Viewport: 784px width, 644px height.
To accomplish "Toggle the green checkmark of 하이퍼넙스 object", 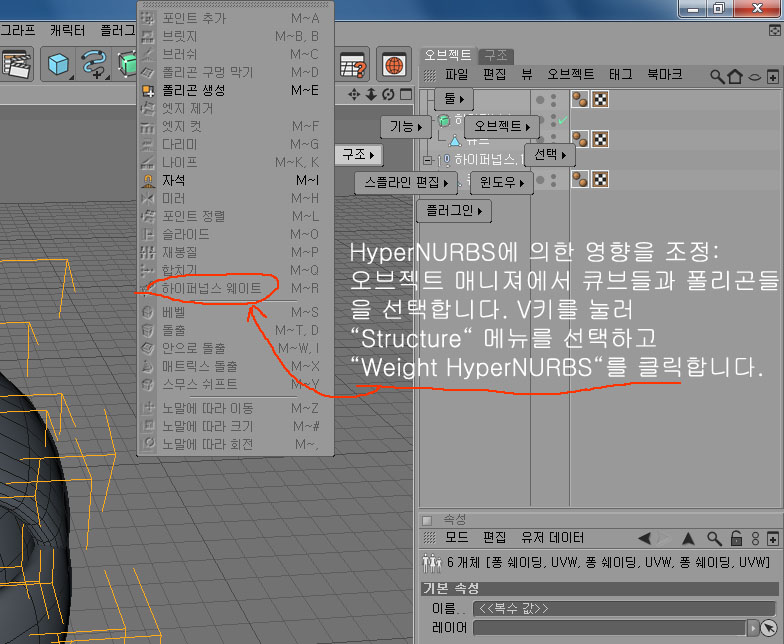I will click(563, 120).
